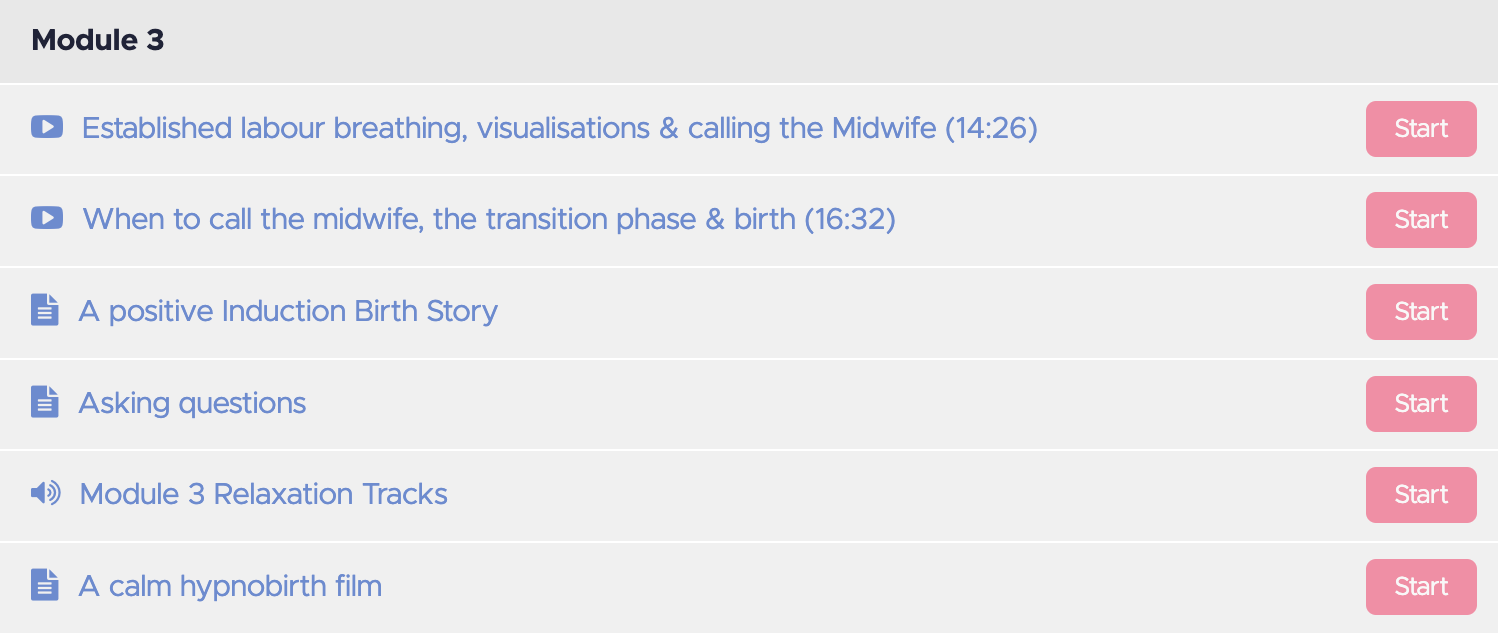Viewport: 1498px width, 636px height.
Task: Open A positive Induction Birth Story link
Action: [x=288, y=311]
